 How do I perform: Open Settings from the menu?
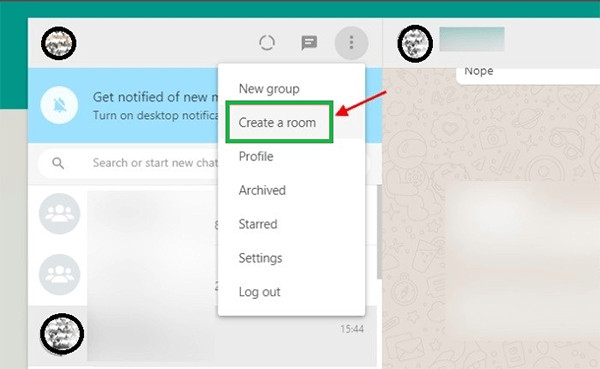[260, 258]
